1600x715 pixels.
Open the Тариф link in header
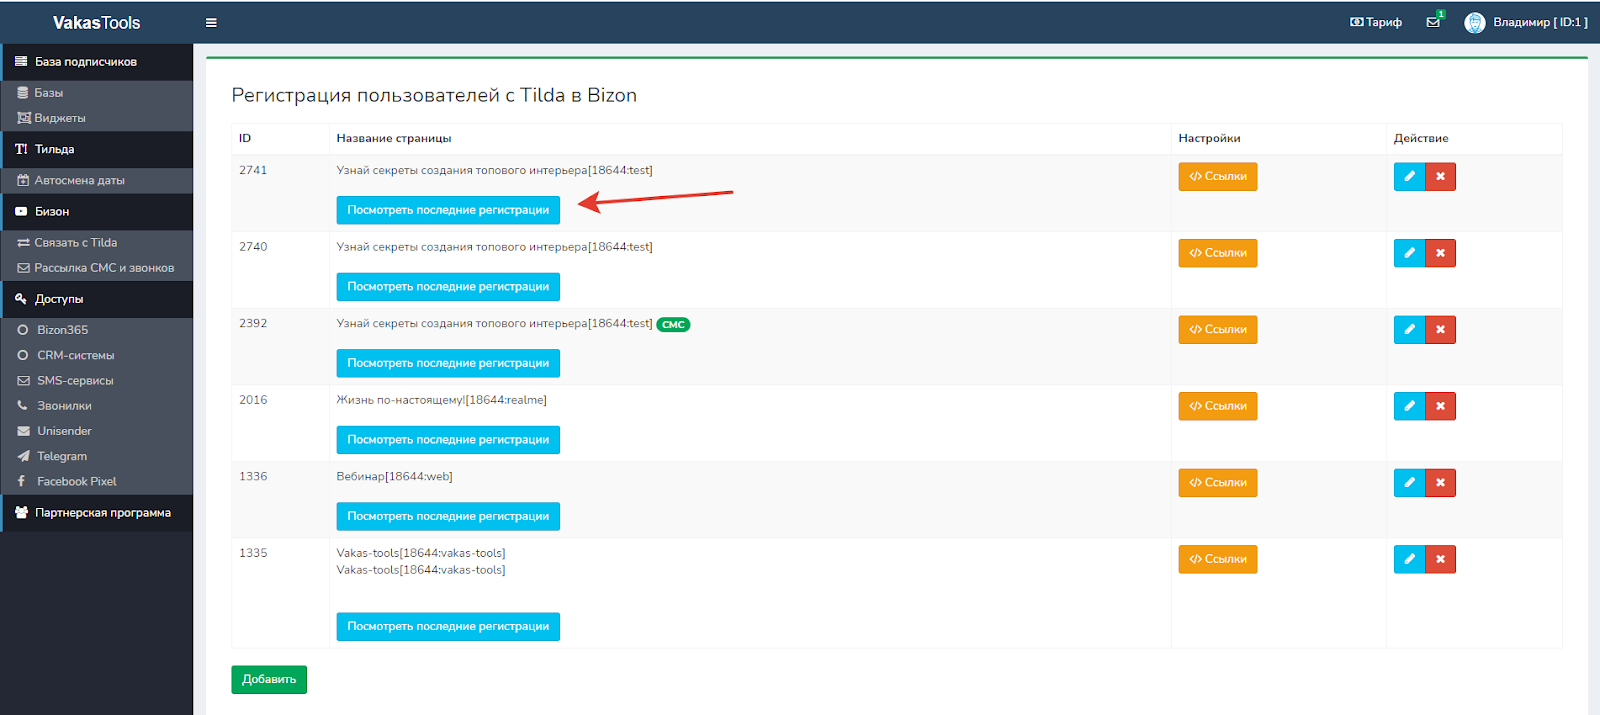click(x=1376, y=22)
